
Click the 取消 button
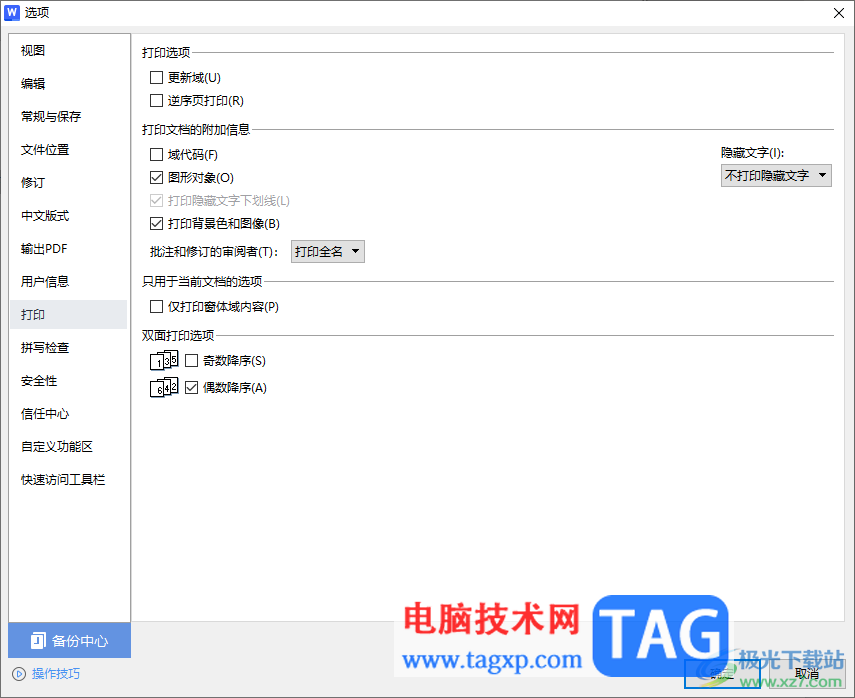806,674
